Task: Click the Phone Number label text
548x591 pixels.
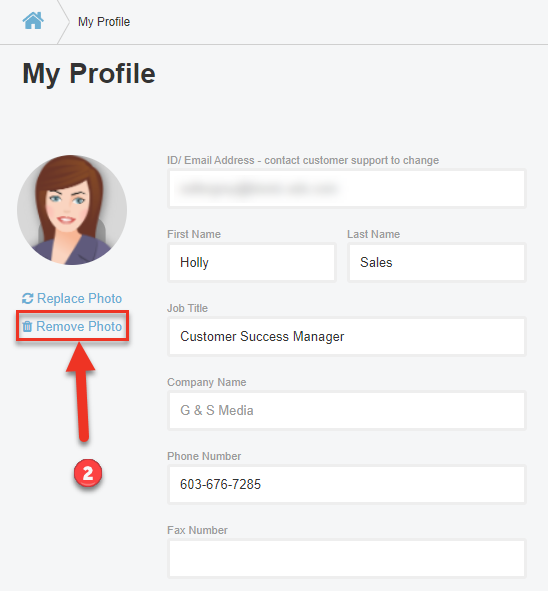Action: (204, 456)
